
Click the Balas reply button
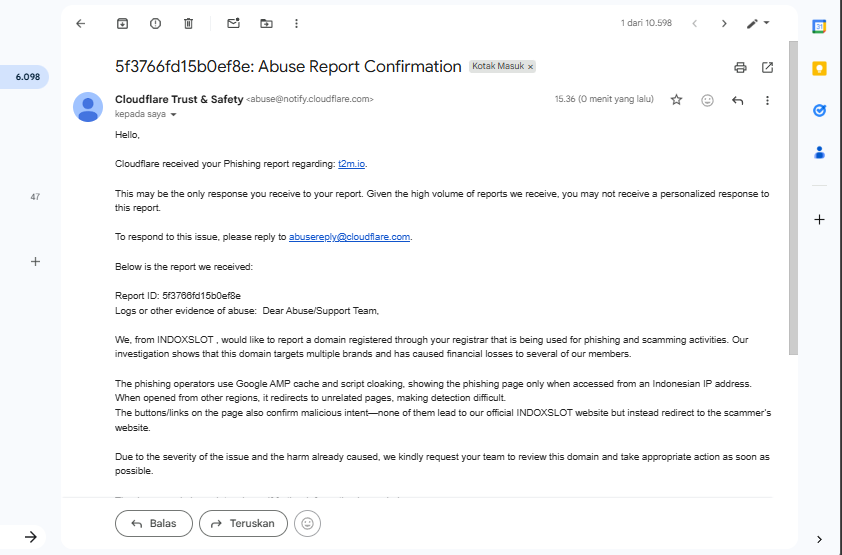pyautogui.click(x=154, y=523)
